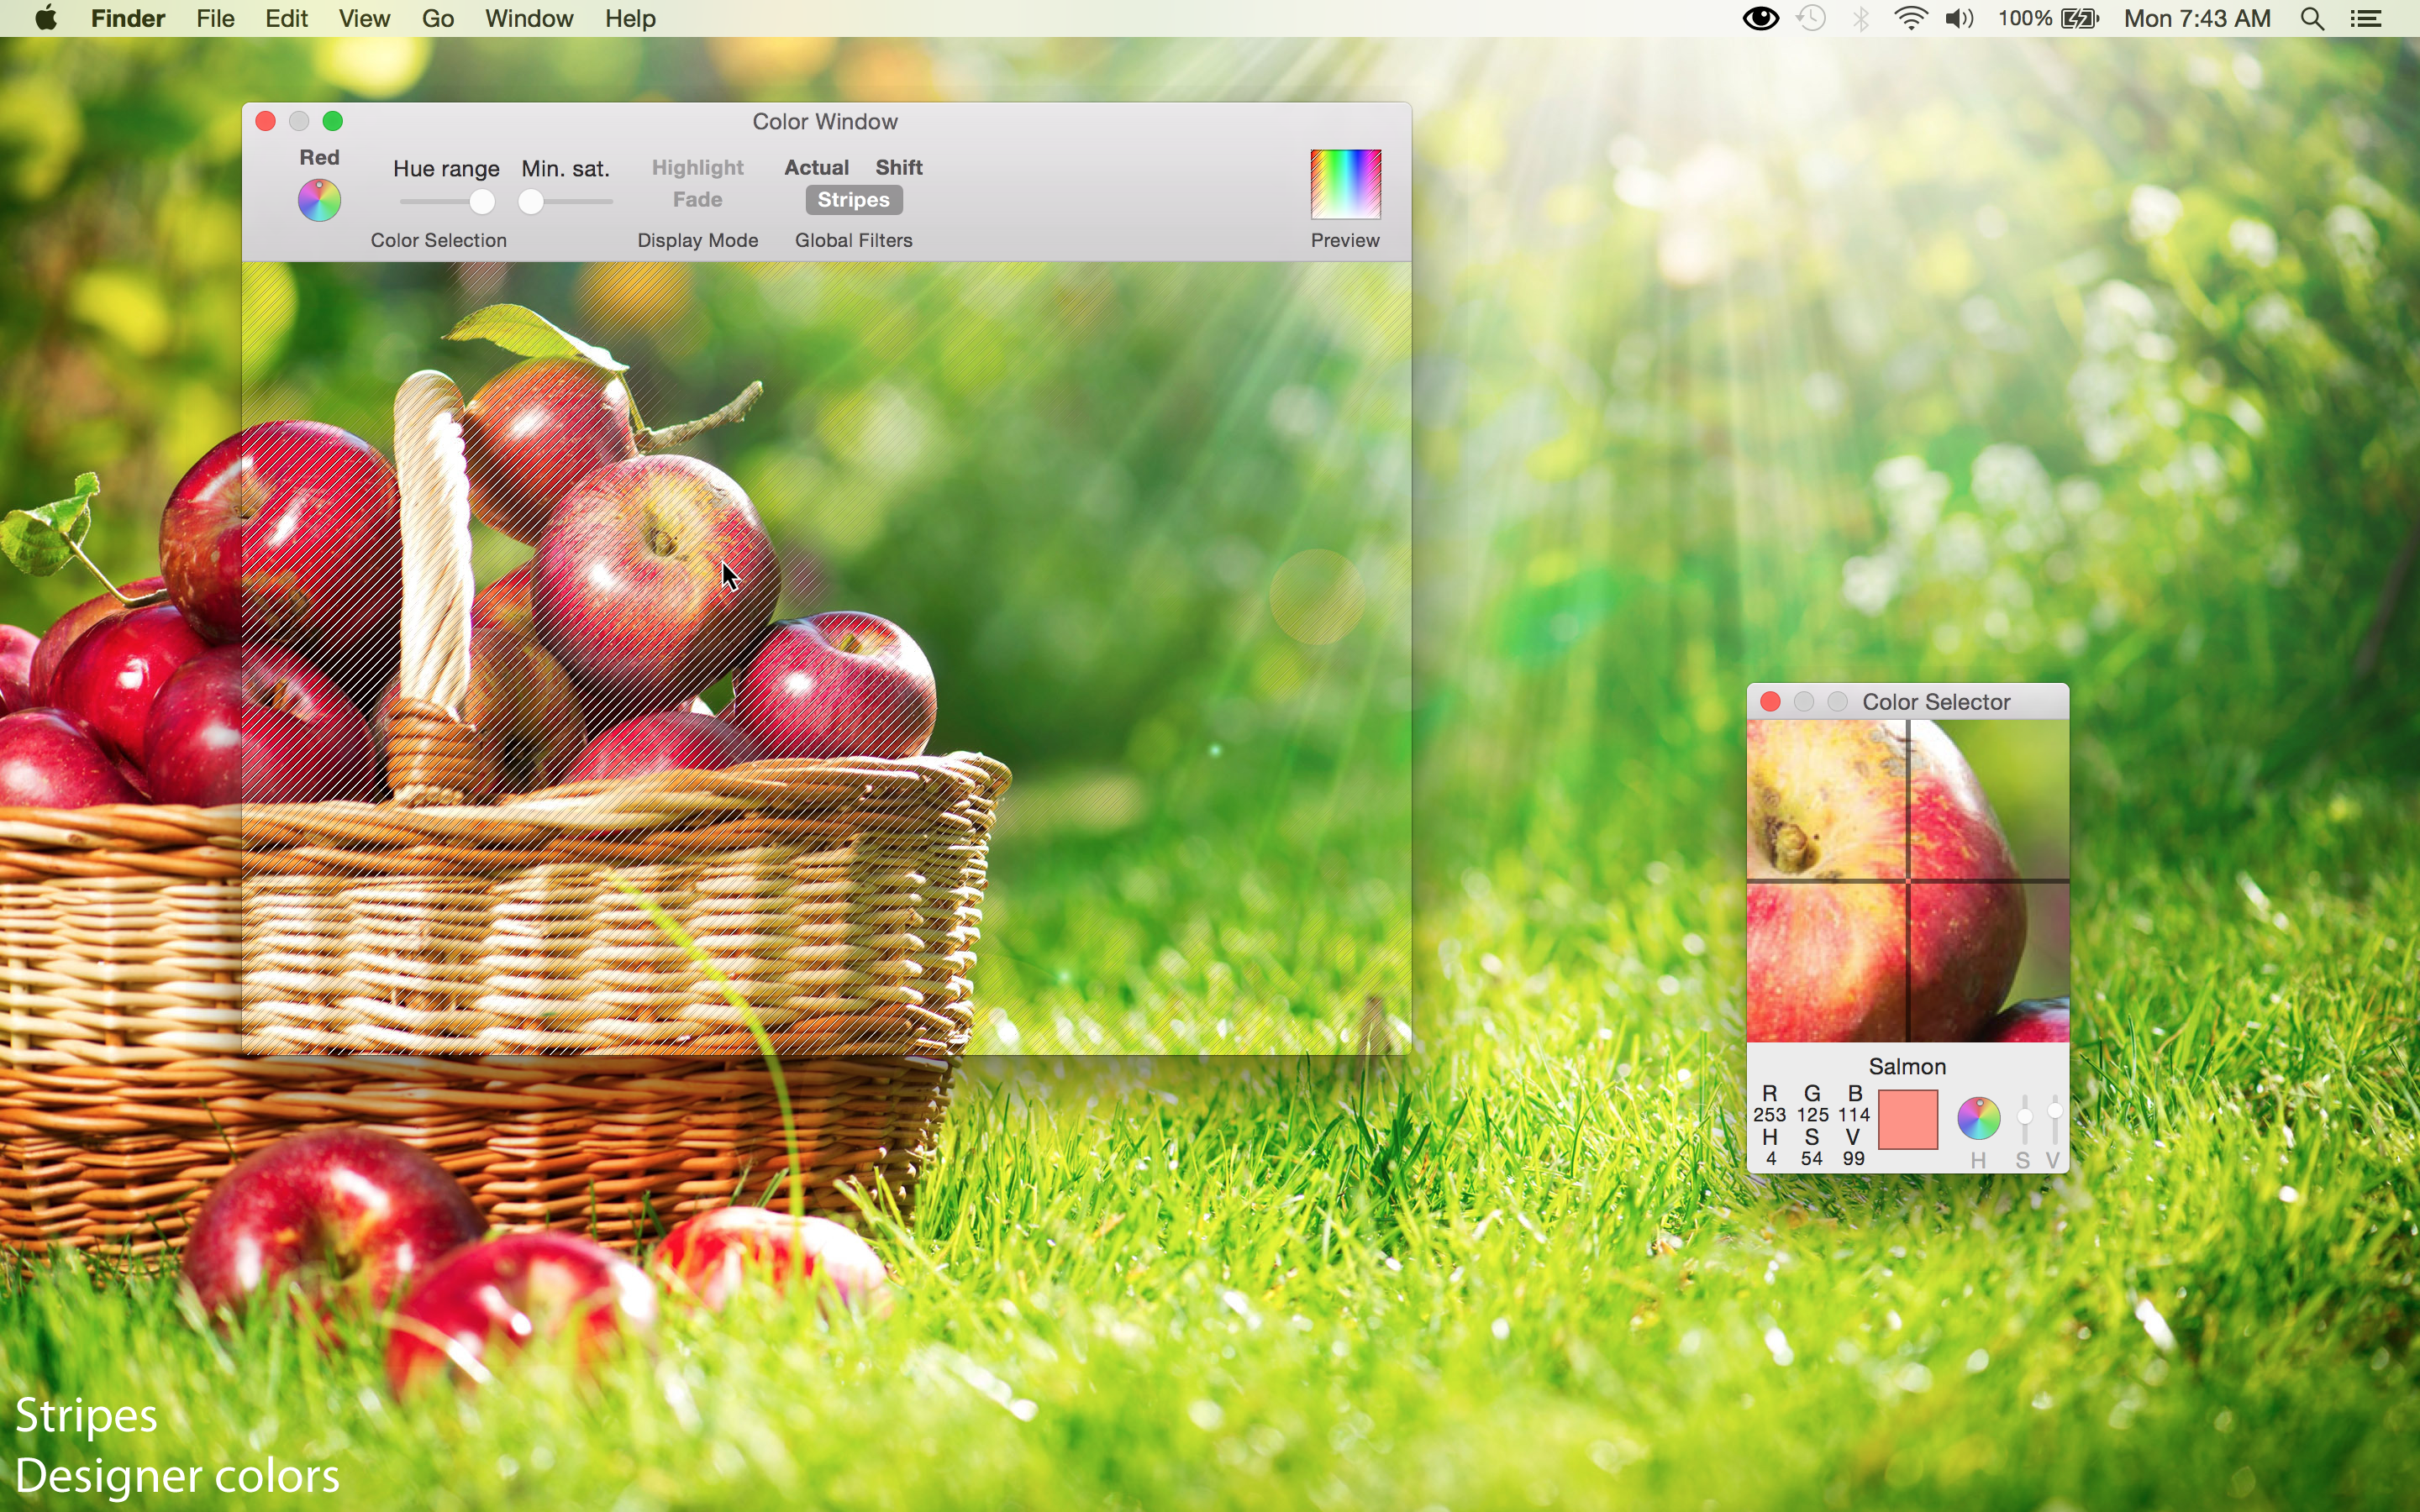Click the Red color name label
The height and width of the screenshot is (1512, 2420).
[x=319, y=157]
